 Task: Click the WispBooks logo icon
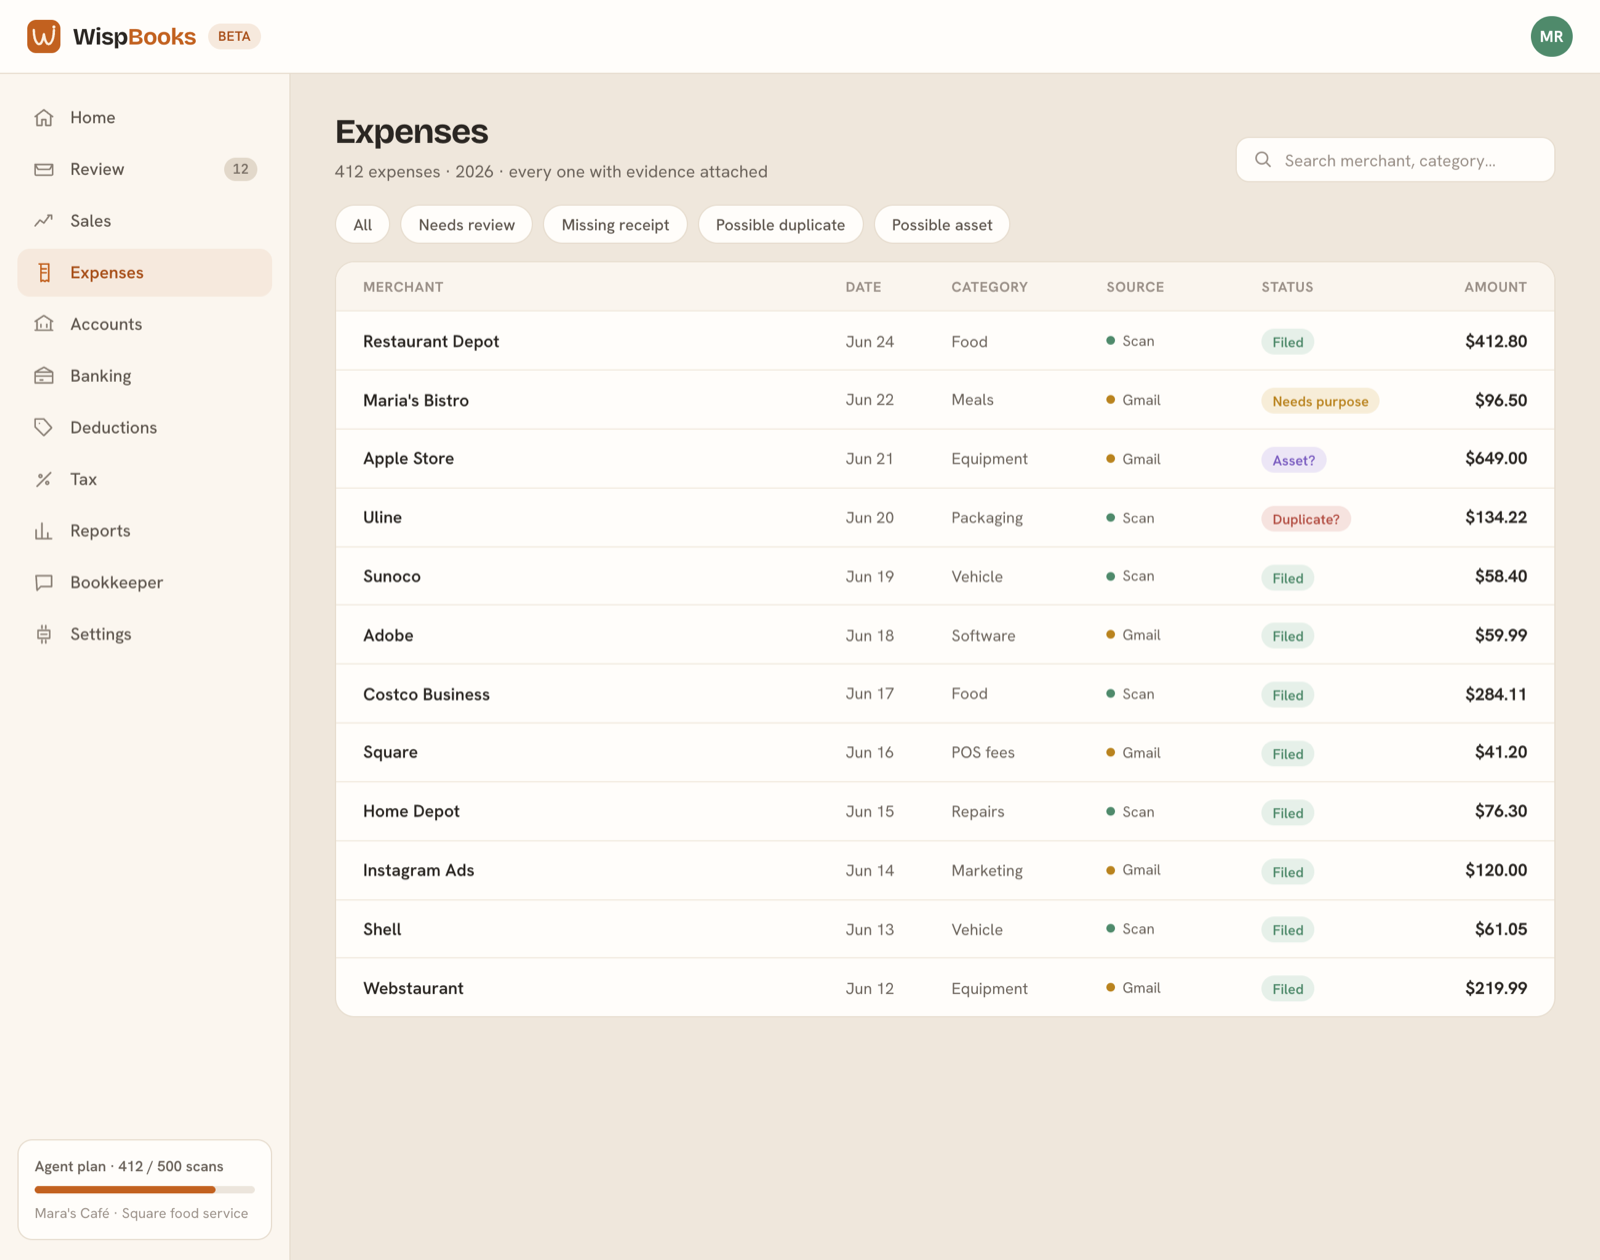tap(44, 36)
